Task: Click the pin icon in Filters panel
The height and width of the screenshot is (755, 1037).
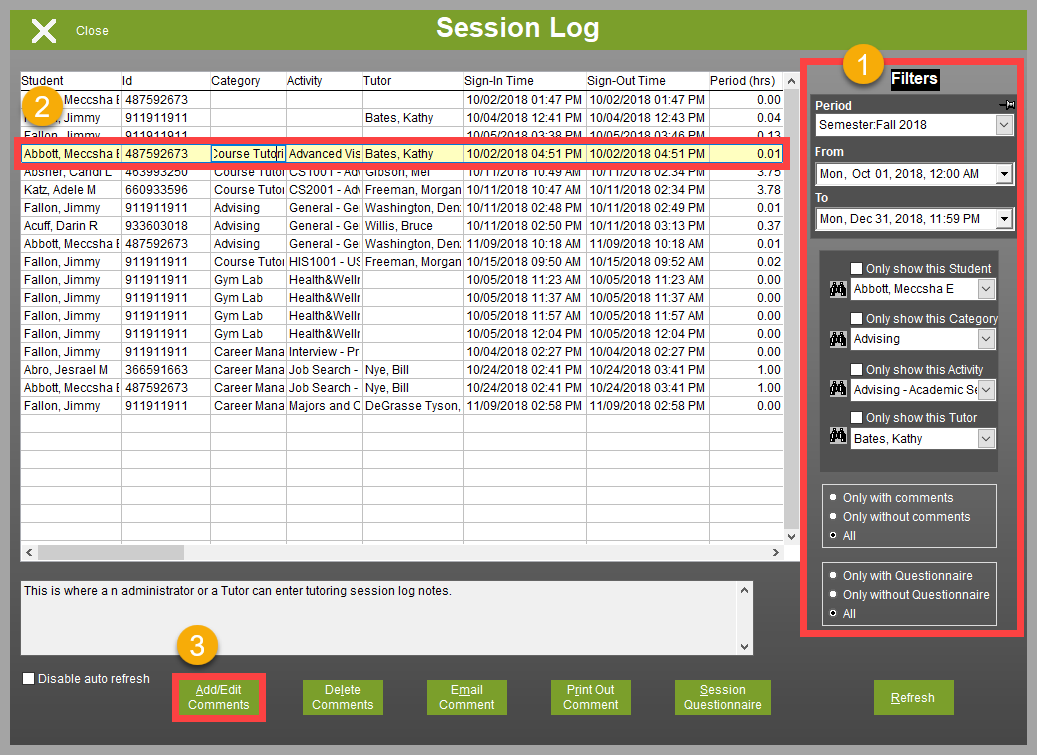Action: [1007, 104]
